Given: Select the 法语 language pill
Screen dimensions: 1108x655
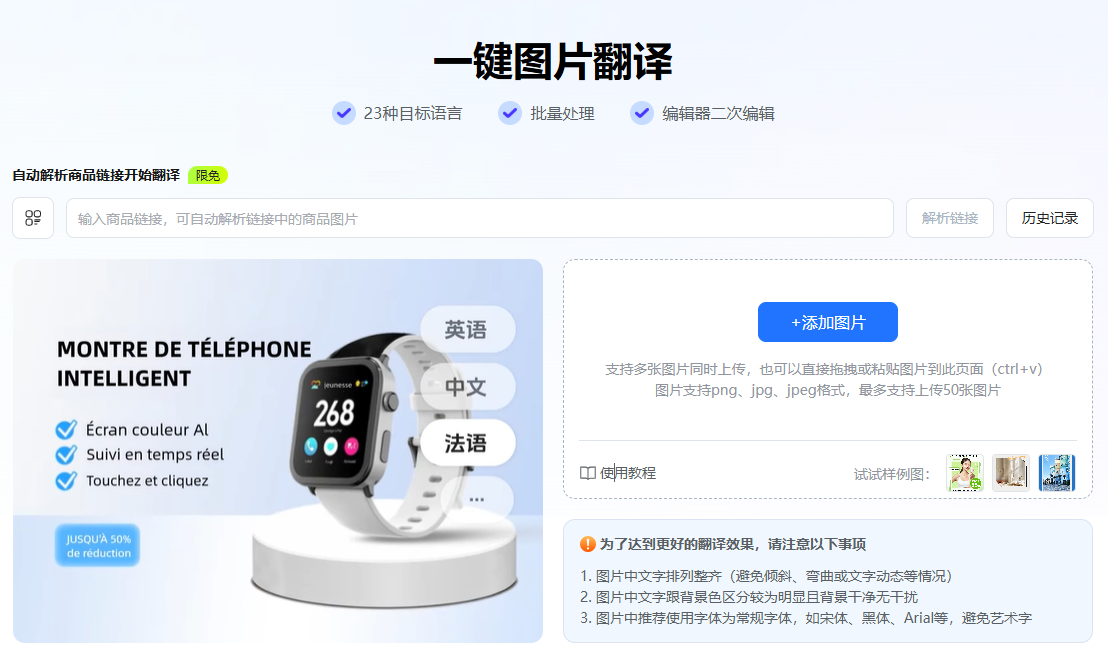Looking at the screenshot, I should [x=467, y=443].
